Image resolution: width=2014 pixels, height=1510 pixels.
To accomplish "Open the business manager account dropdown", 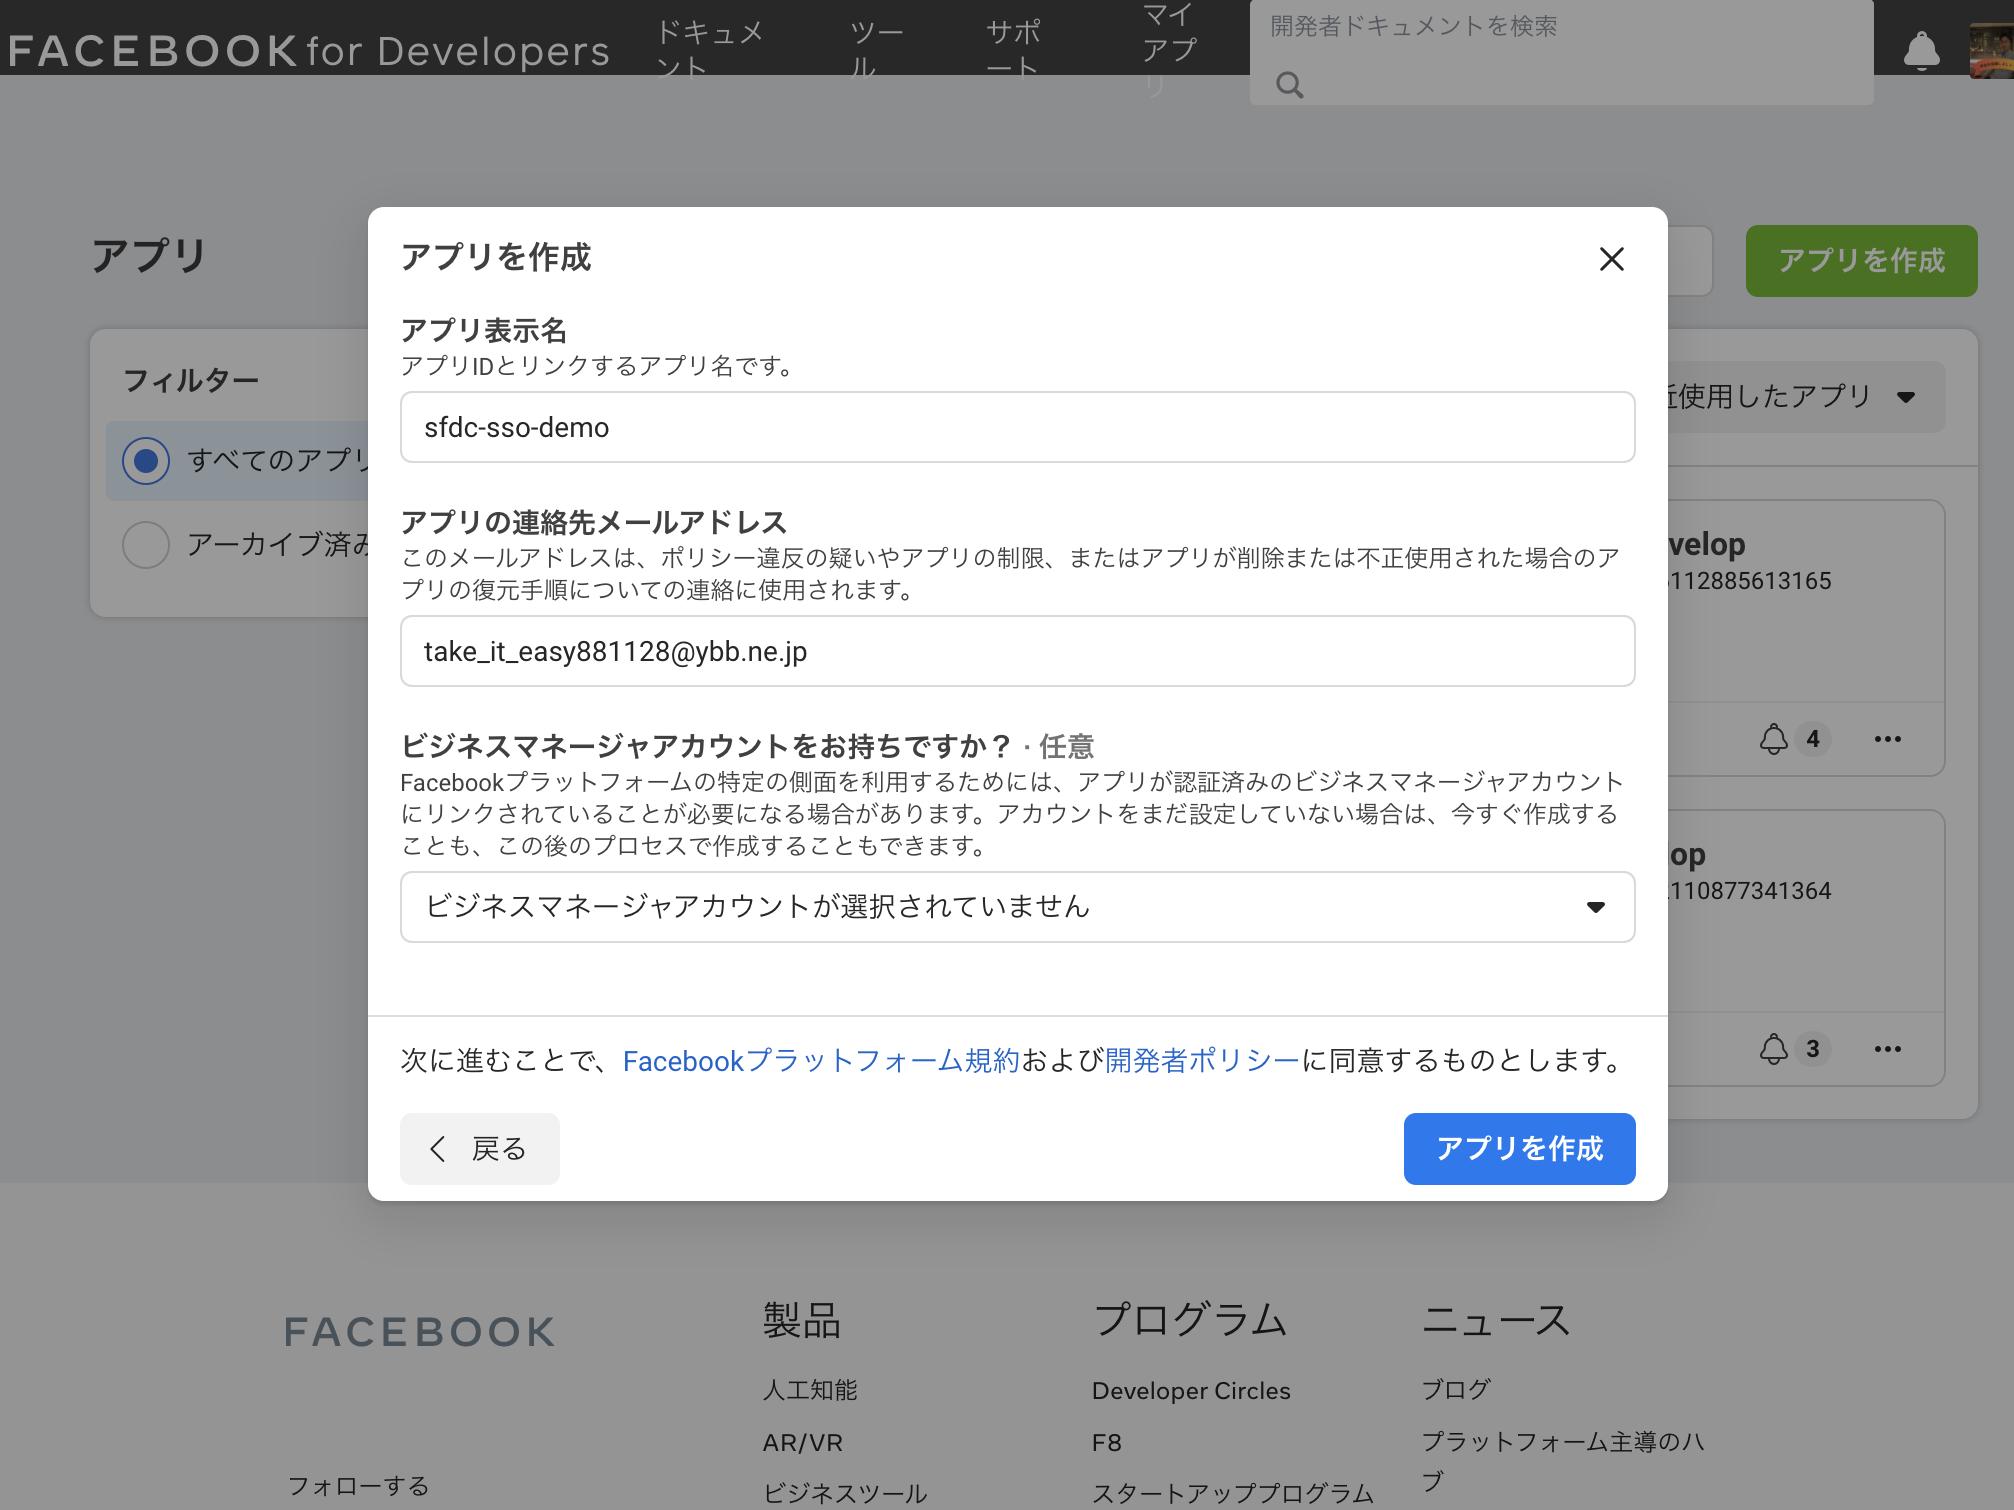I will [x=1017, y=907].
